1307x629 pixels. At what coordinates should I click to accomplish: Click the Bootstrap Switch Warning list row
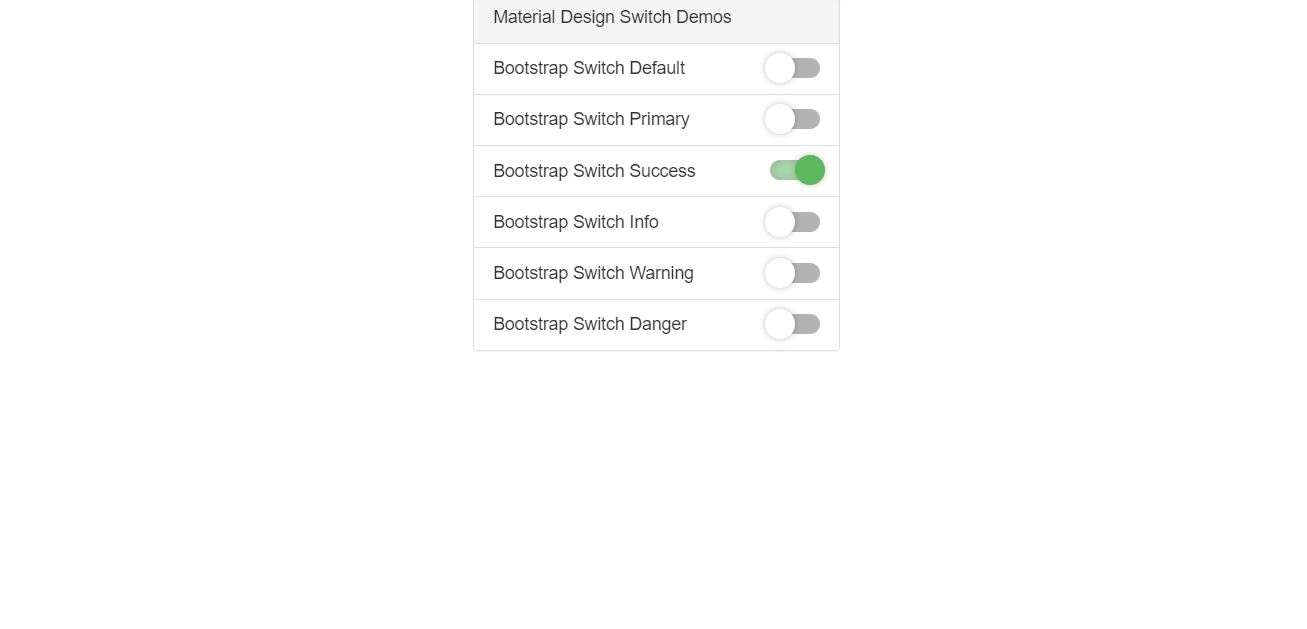656,273
